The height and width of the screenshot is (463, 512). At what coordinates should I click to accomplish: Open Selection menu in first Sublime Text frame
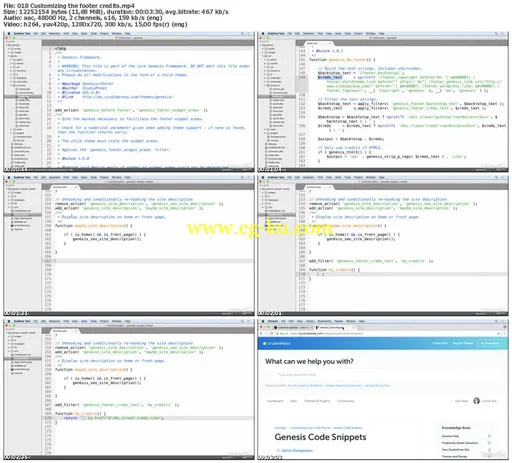point(55,34)
